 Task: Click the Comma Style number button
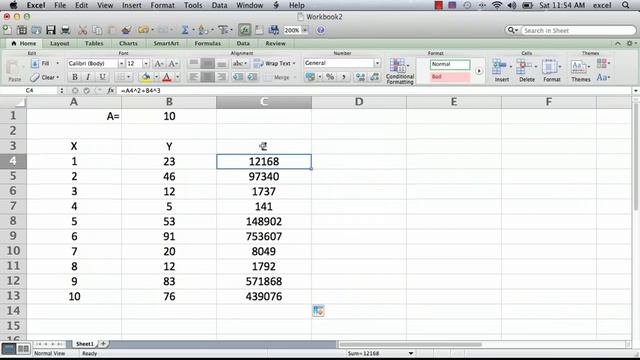coord(343,77)
